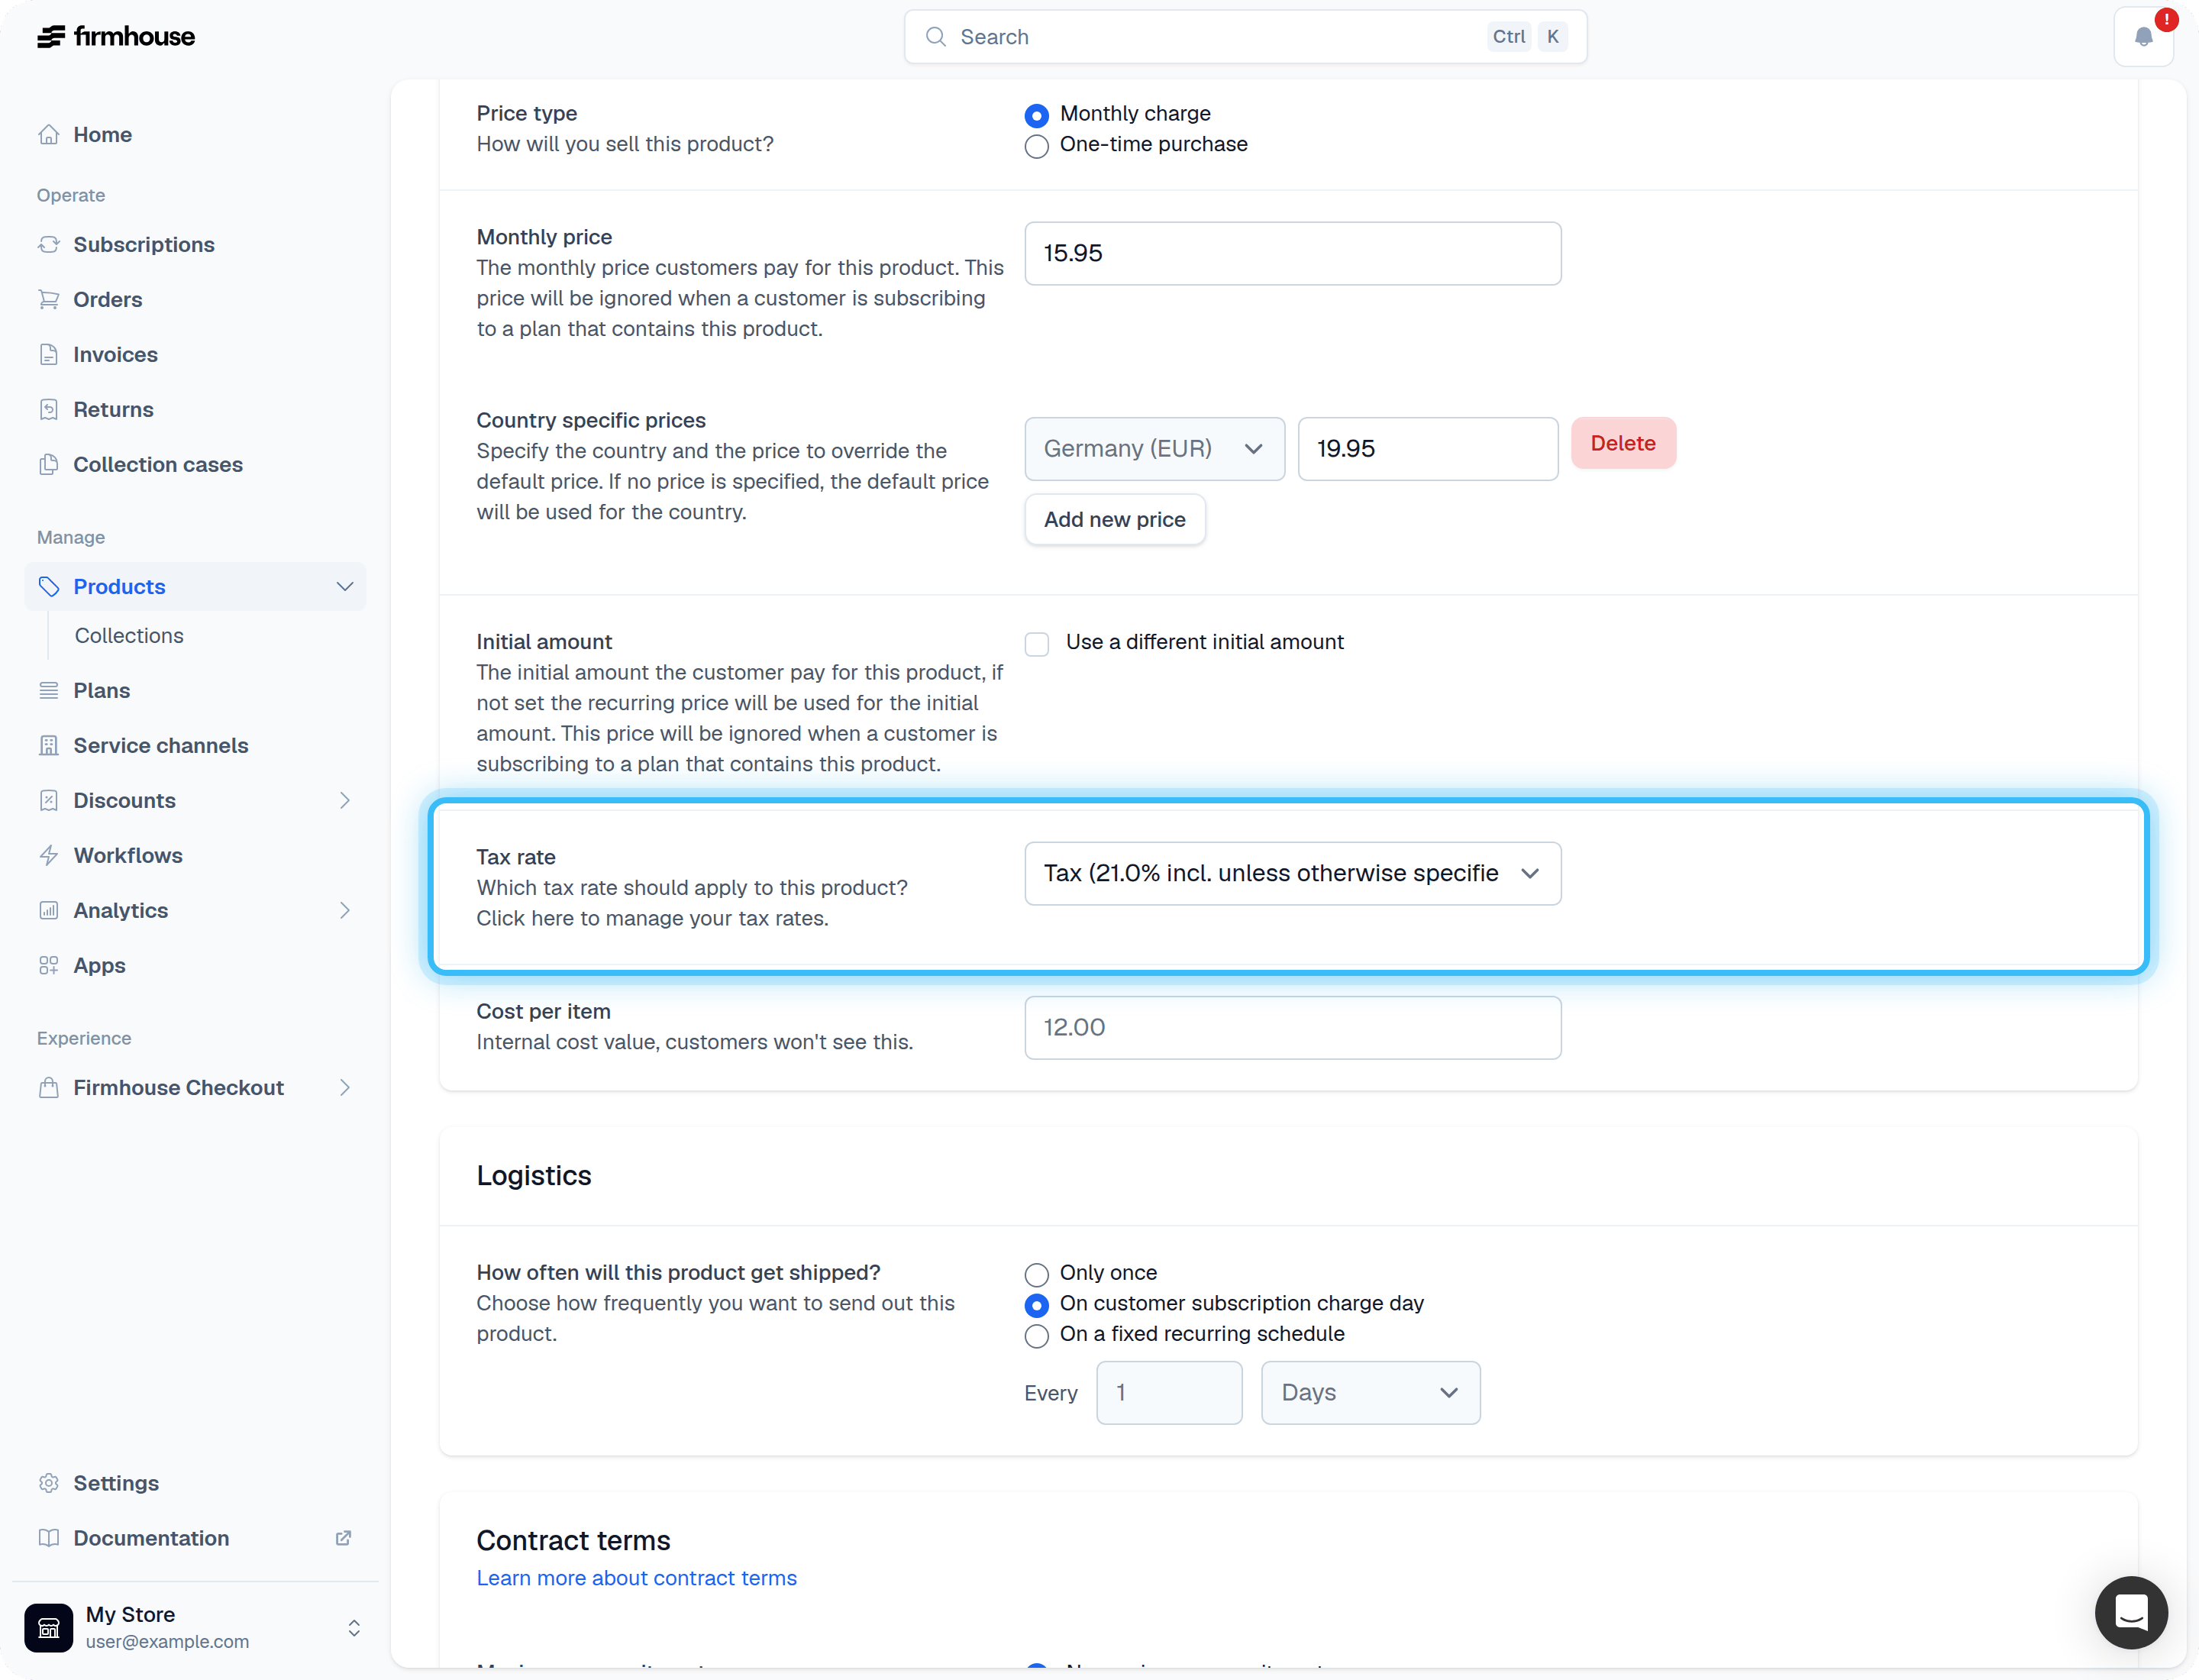Click the Cost per item field
The height and width of the screenshot is (1680, 2199).
[1292, 1027]
